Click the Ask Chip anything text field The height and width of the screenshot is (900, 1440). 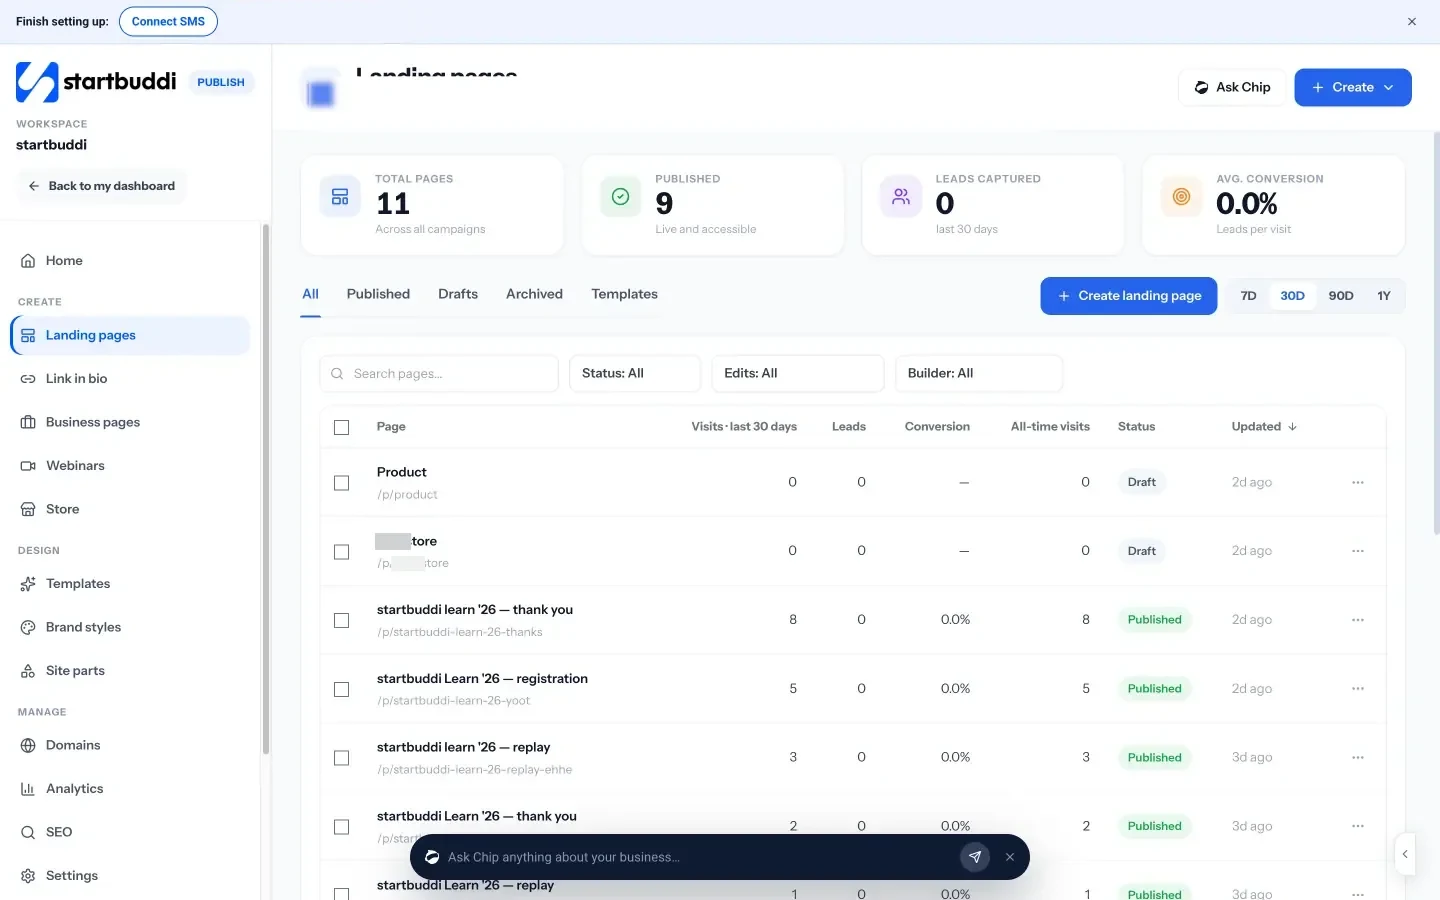click(697, 857)
